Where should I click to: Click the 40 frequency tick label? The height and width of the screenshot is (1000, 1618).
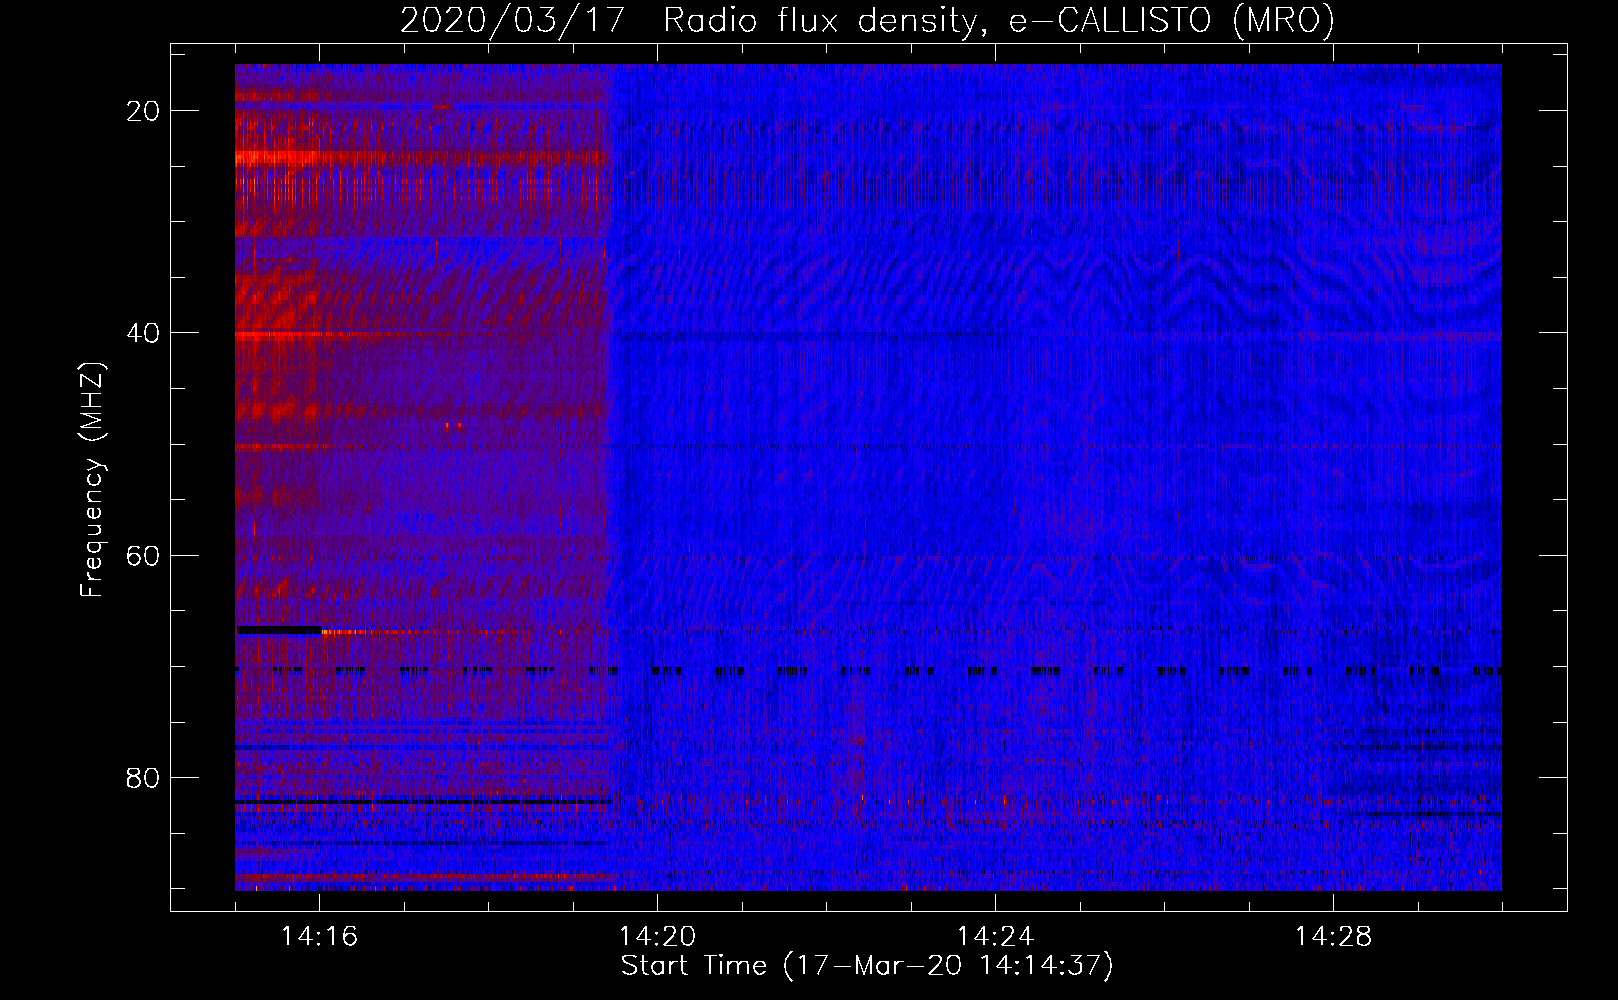[144, 333]
